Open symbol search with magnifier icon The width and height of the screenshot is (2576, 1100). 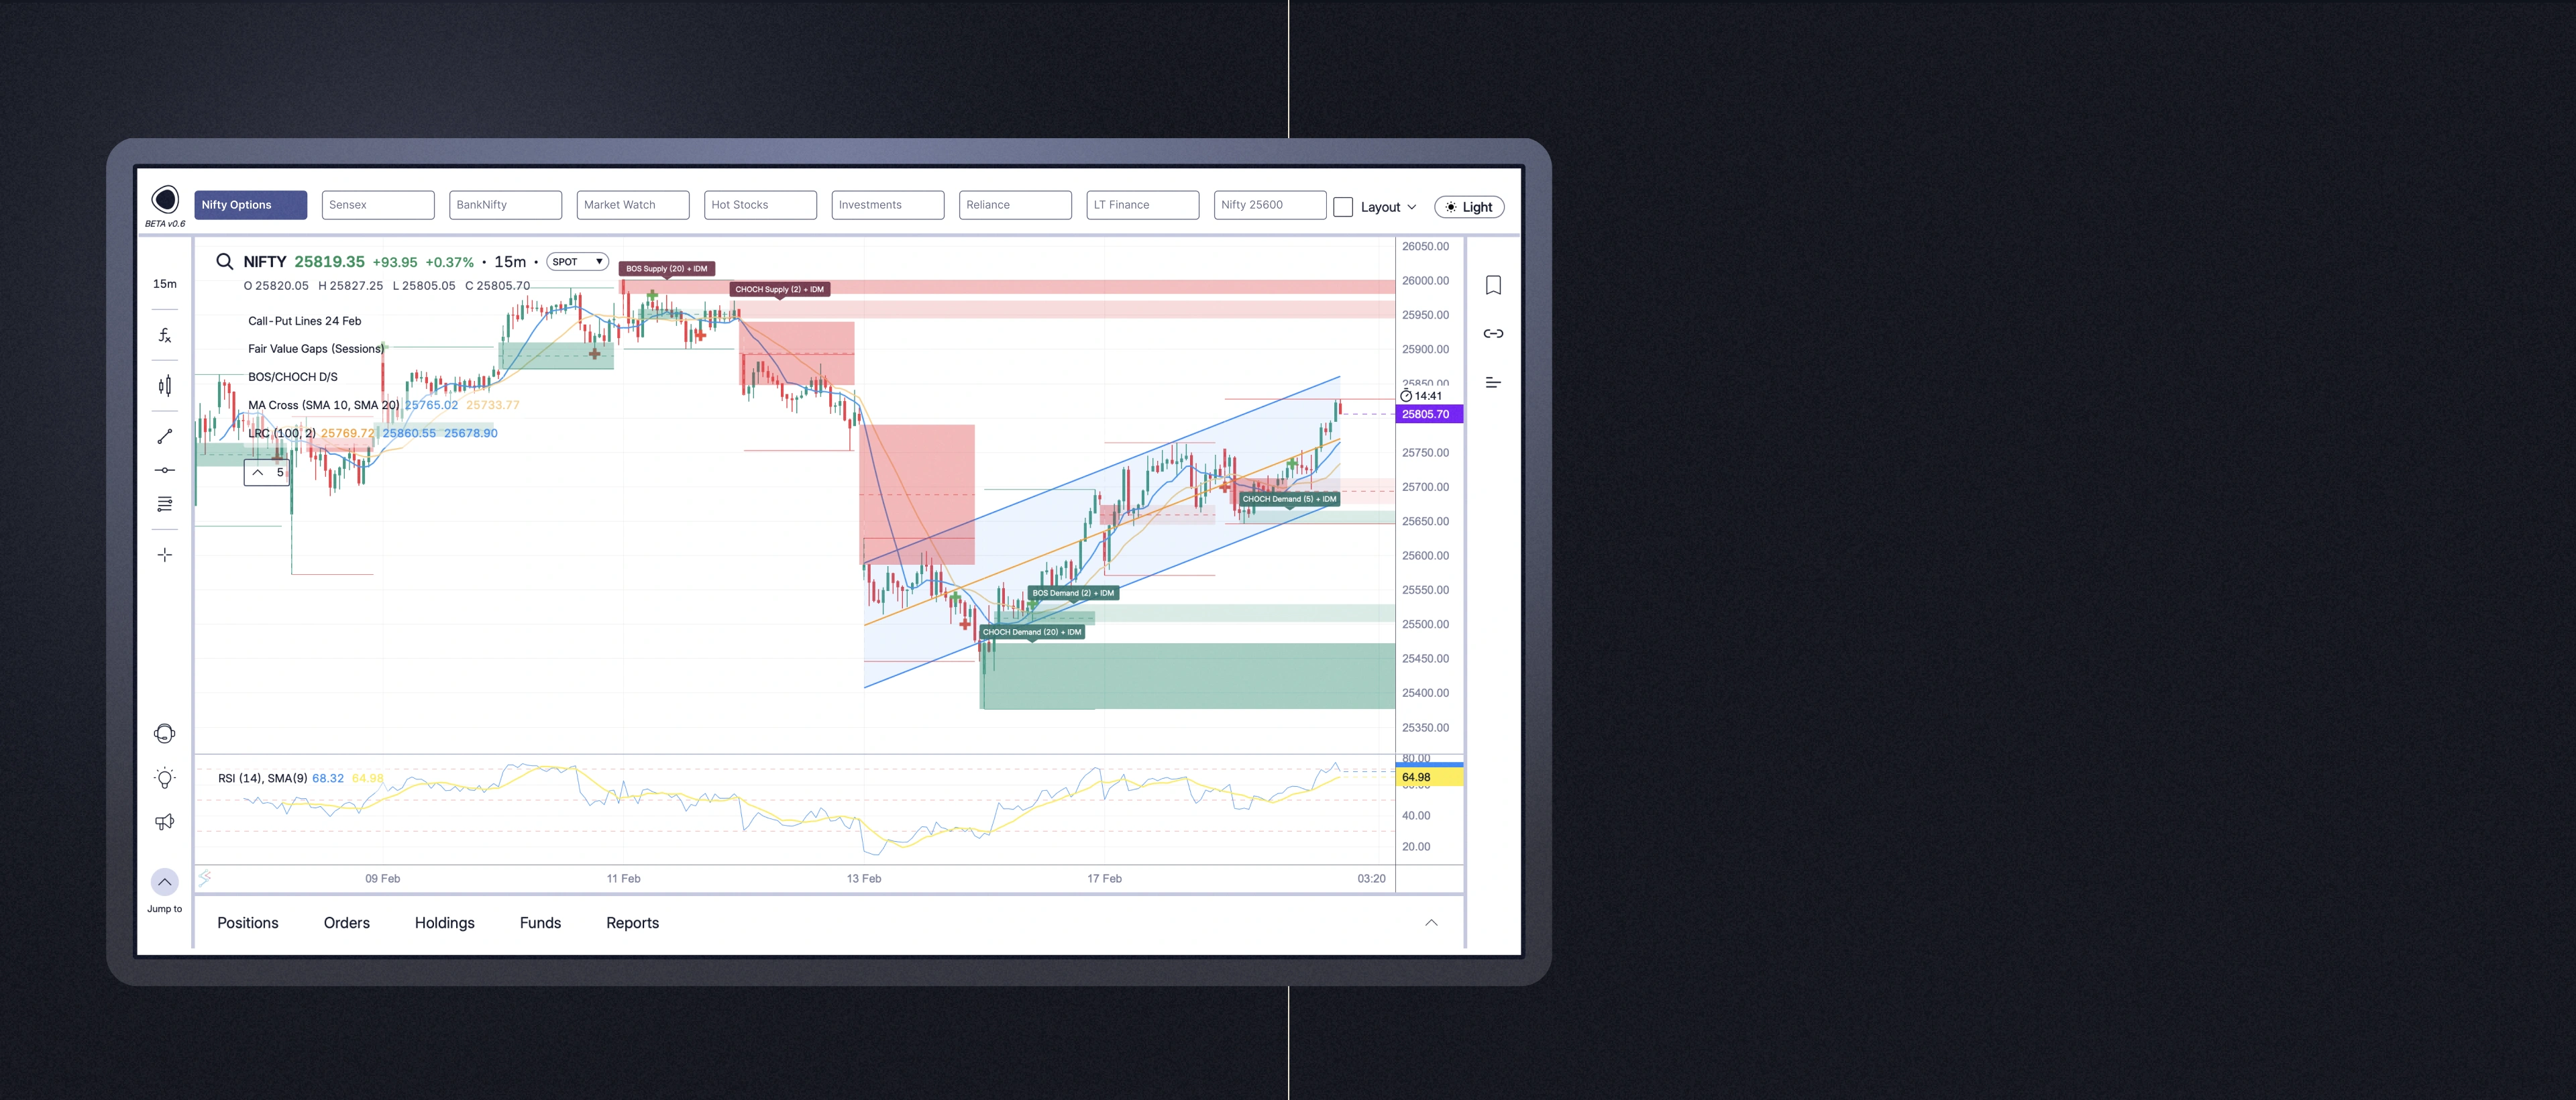coord(224,261)
